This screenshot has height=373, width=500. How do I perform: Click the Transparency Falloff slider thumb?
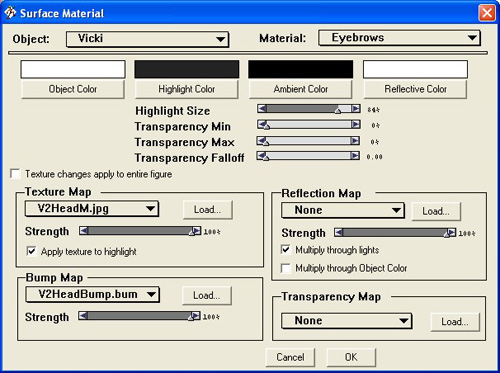(266, 157)
